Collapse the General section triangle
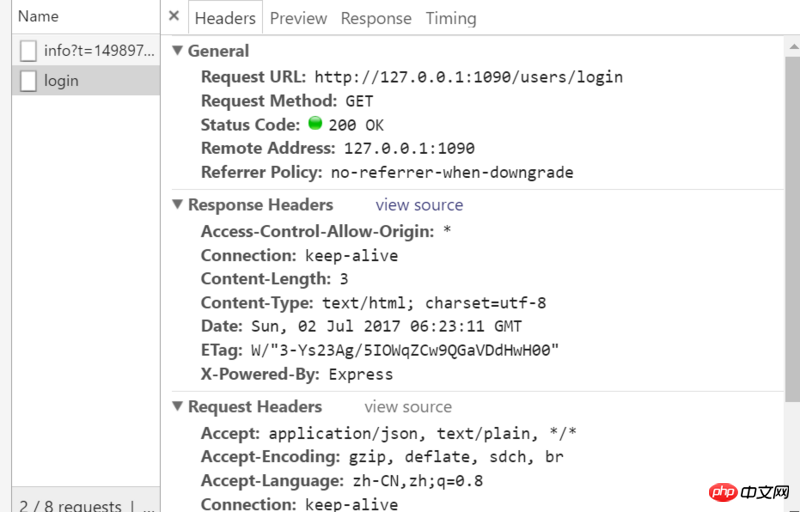Image resolution: width=800 pixels, height=512 pixels. click(x=177, y=50)
